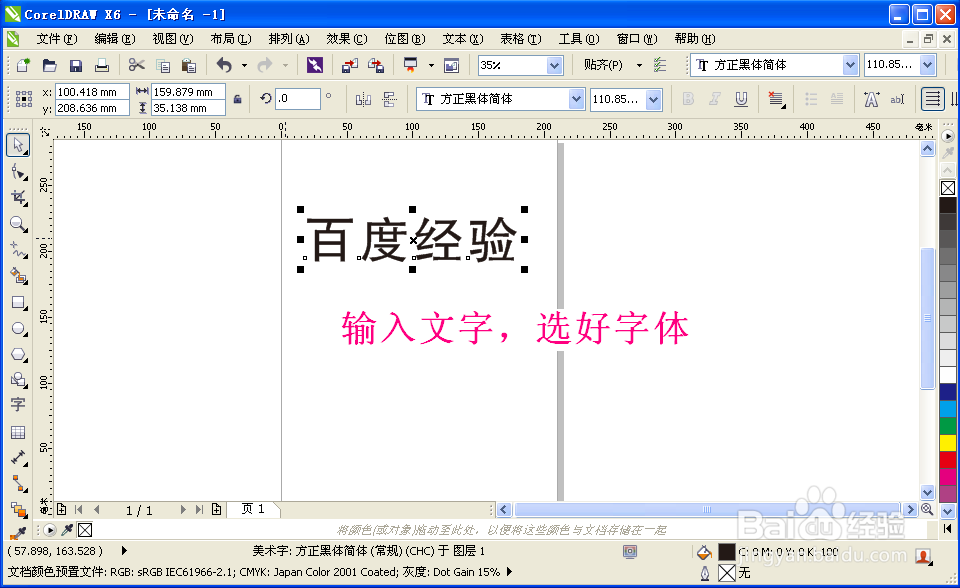This screenshot has width=960, height=588.
Task: Go to the next page arrow
Action: (x=182, y=510)
